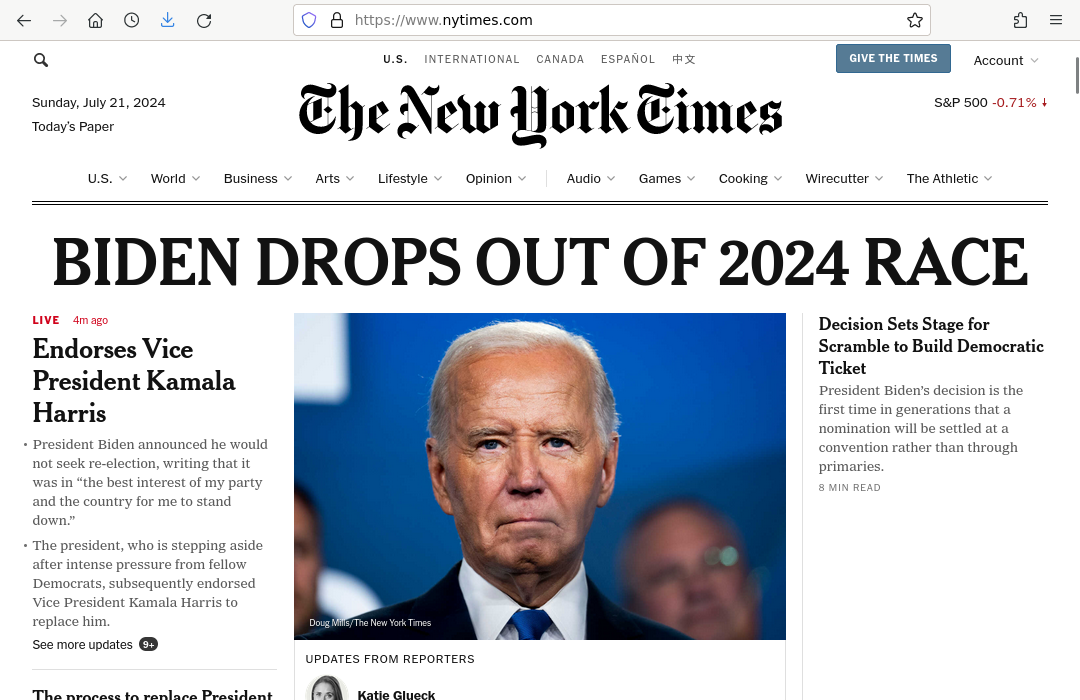This screenshot has height=700, width=1080.
Task: Reload the page with the refresh icon
Action: coord(204,21)
